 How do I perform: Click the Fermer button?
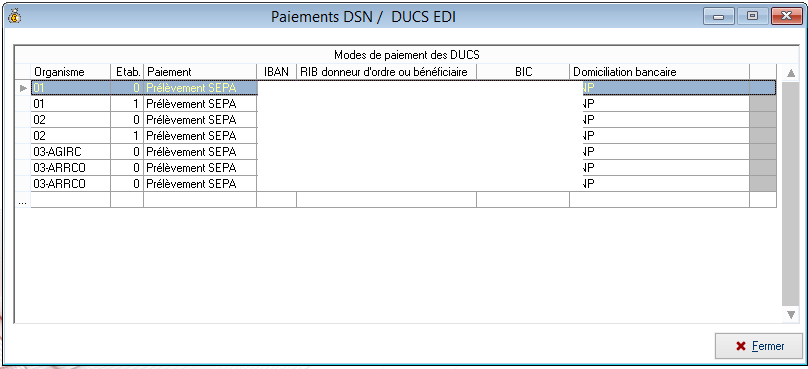click(x=759, y=346)
